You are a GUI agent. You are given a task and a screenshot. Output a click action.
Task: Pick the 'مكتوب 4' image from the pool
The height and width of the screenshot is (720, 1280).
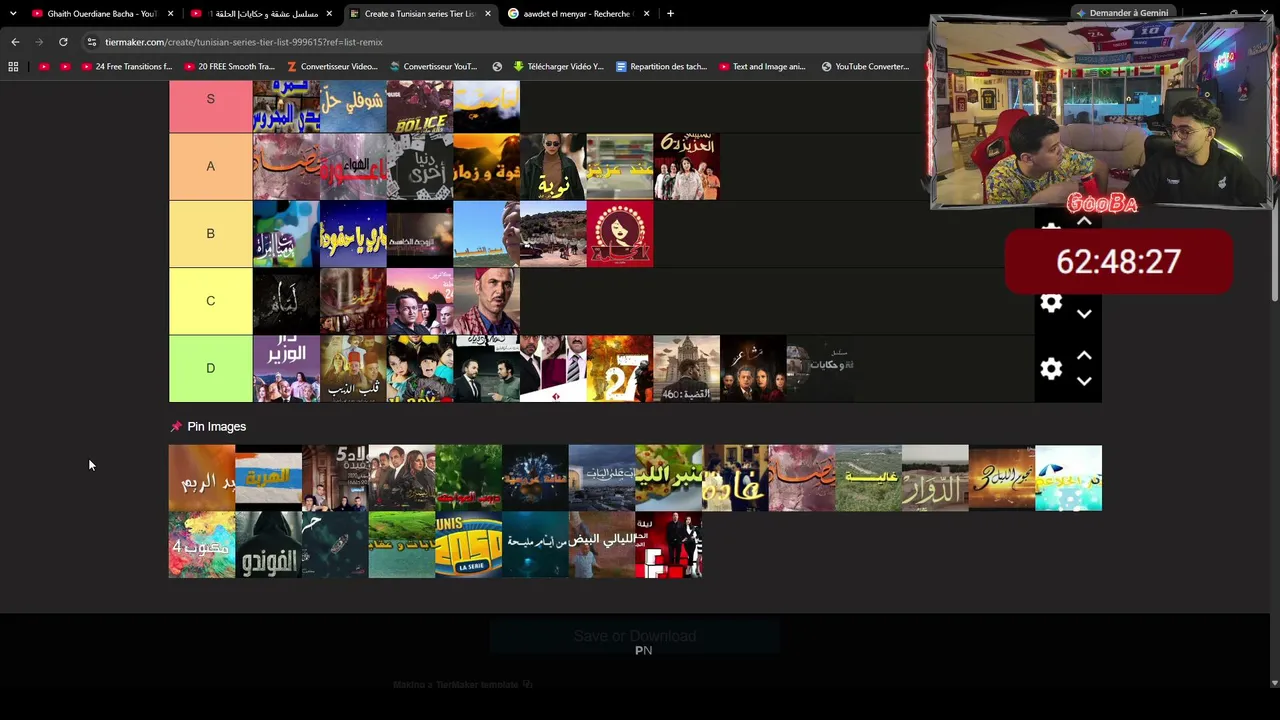(201, 545)
